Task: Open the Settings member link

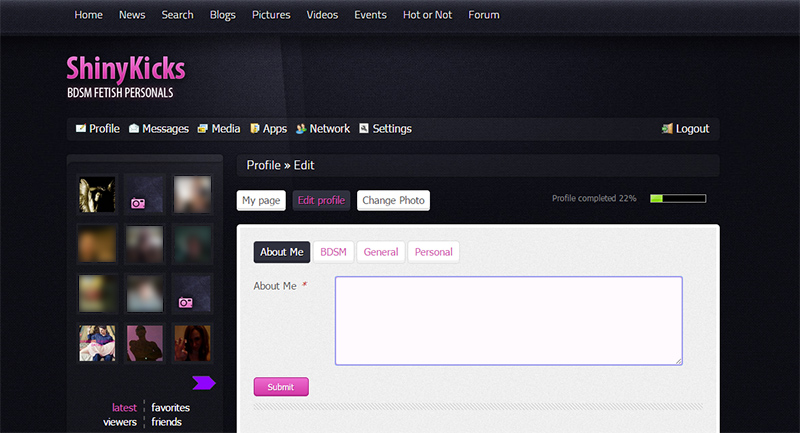Action: [x=392, y=129]
